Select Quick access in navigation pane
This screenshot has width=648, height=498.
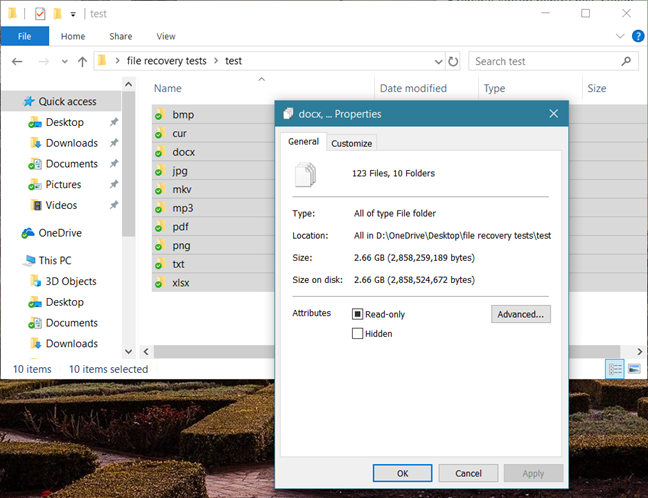pos(61,101)
